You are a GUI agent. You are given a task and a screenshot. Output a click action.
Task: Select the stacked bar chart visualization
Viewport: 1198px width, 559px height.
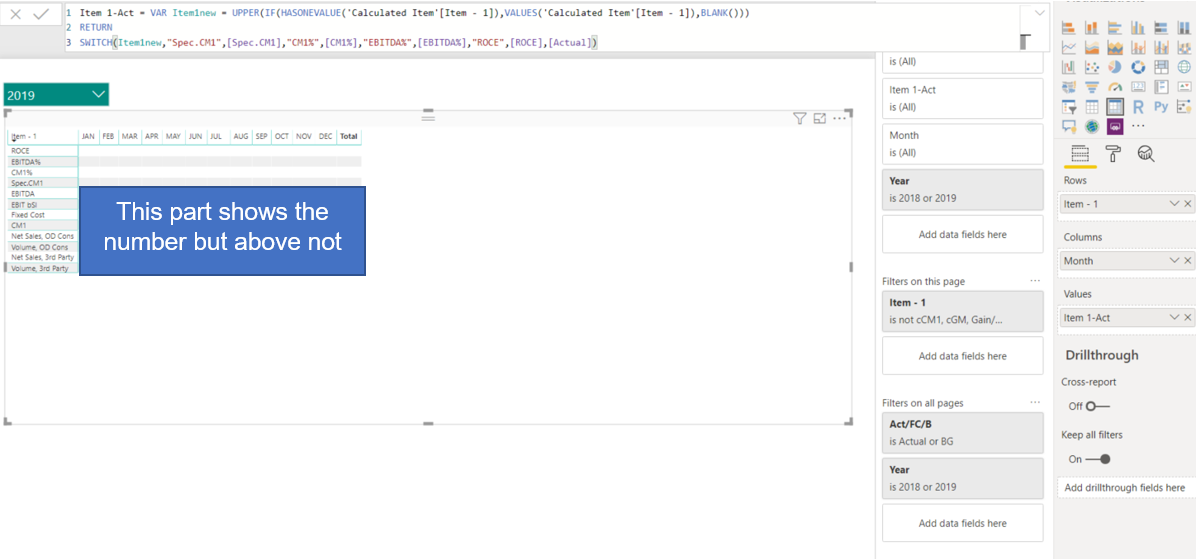pos(1069,27)
